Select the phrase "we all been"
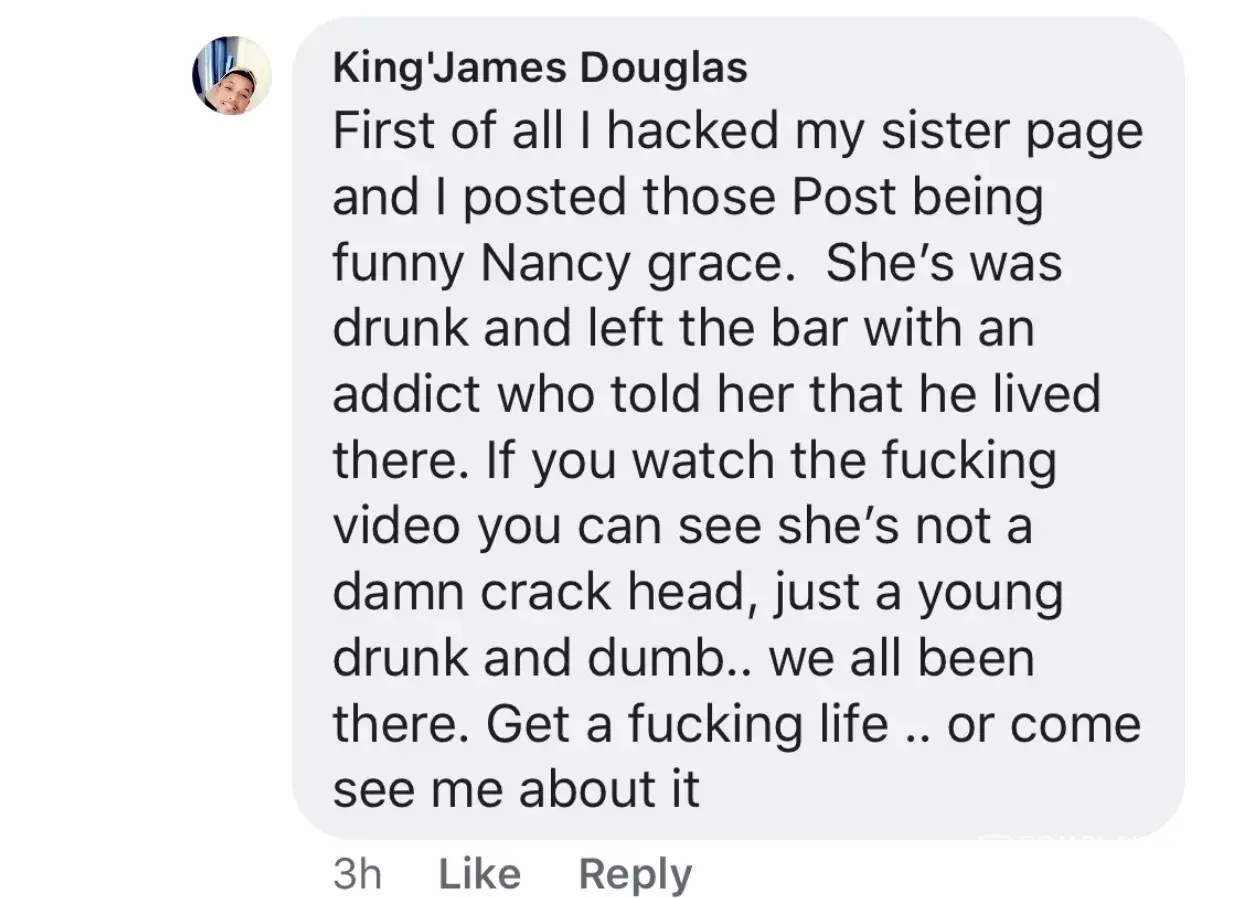The width and height of the screenshot is (1239, 898). [902, 658]
